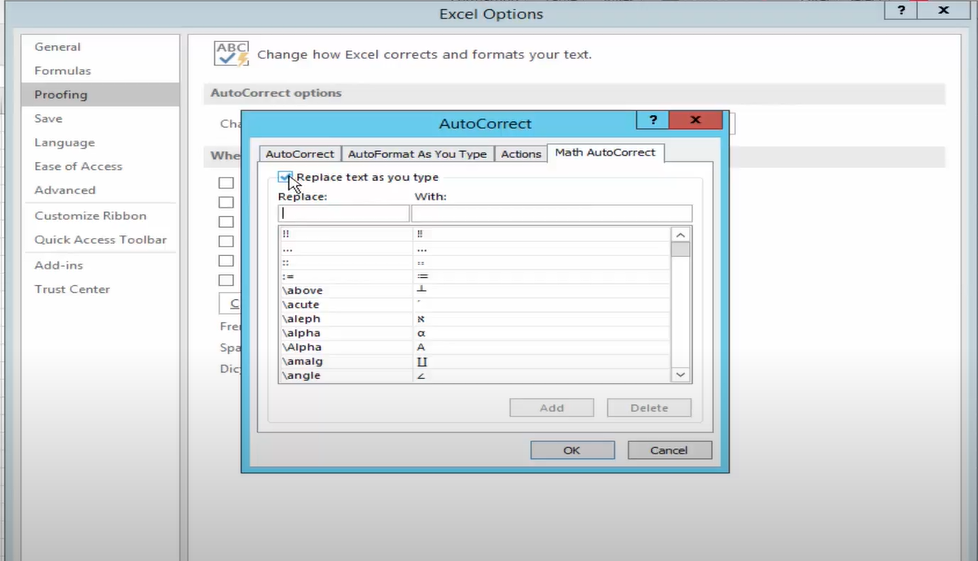This screenshot has width=978, height=561.
Task: Click Cancel in the AutoCorrect dialog
Action: point(669,450)
